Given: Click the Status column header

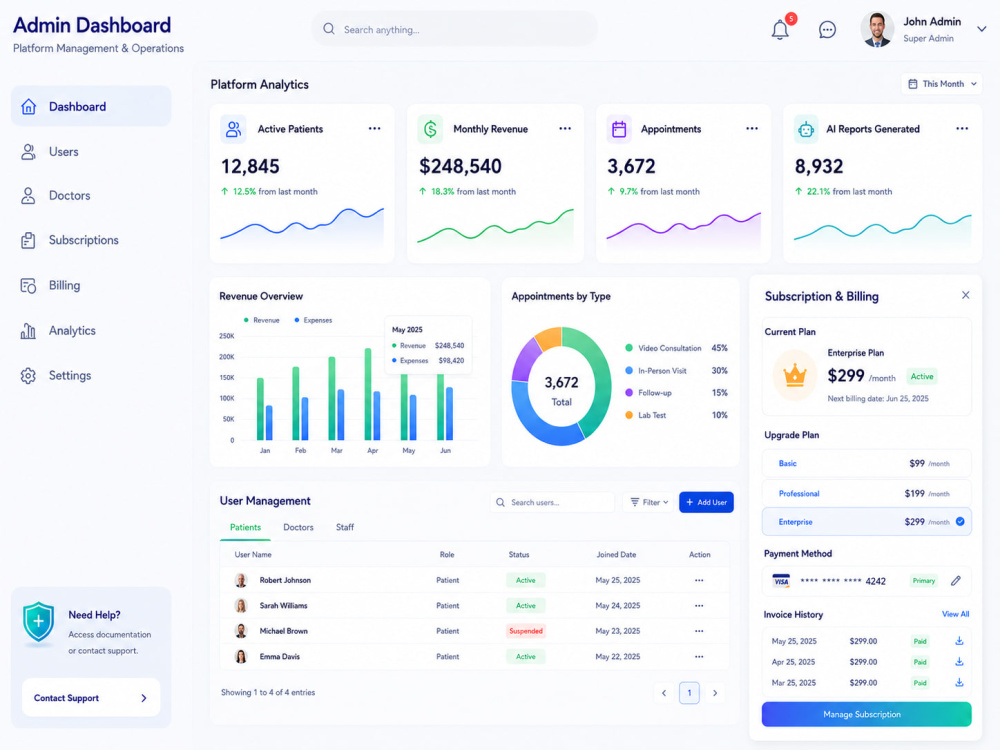Looking at the screenshot, I should click(x=518, y=555).
